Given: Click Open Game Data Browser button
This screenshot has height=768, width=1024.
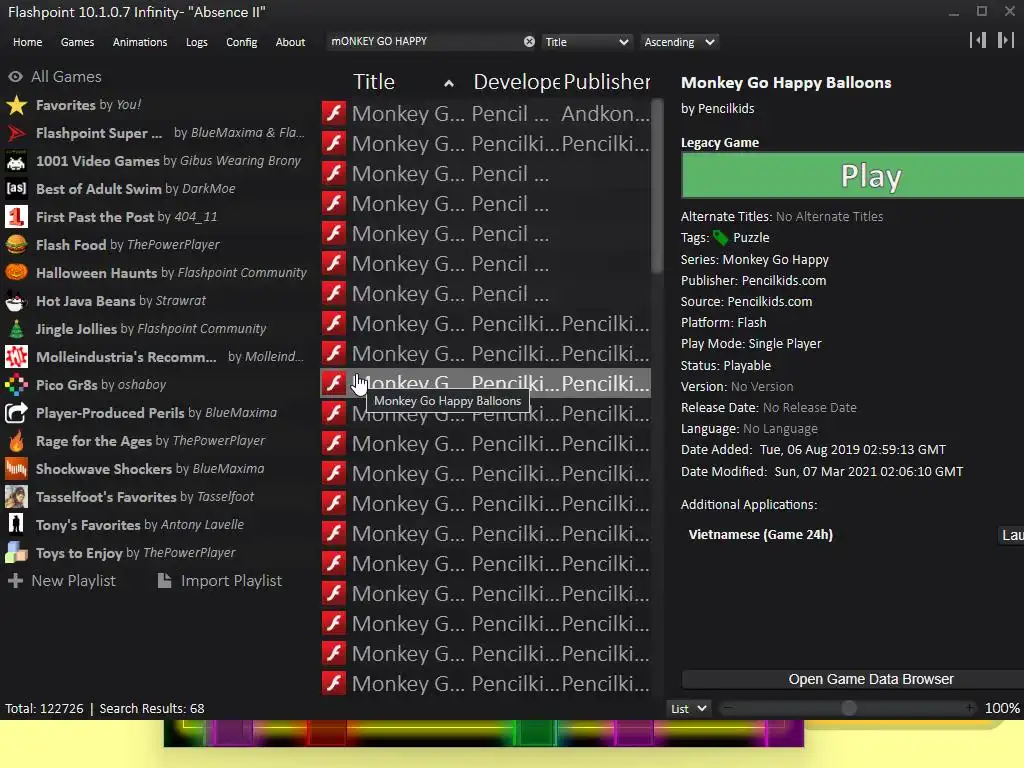Looking at the screenshot, I should coord(853,679).
